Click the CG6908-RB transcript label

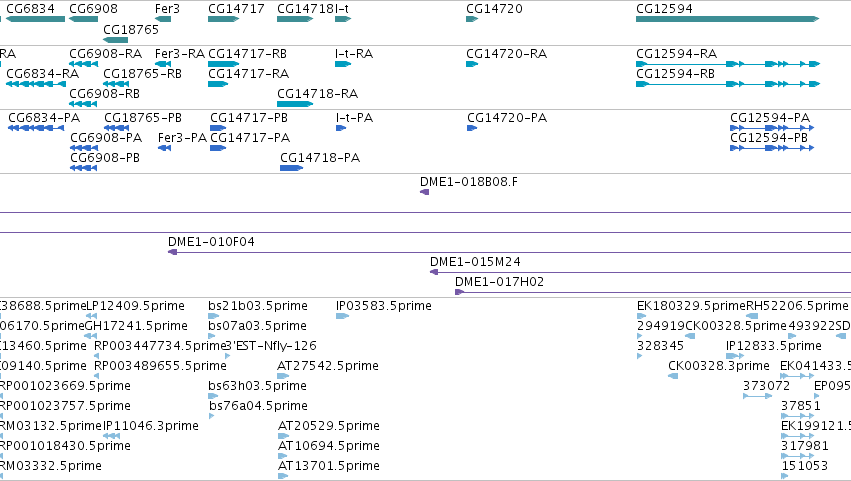(105, 94)
